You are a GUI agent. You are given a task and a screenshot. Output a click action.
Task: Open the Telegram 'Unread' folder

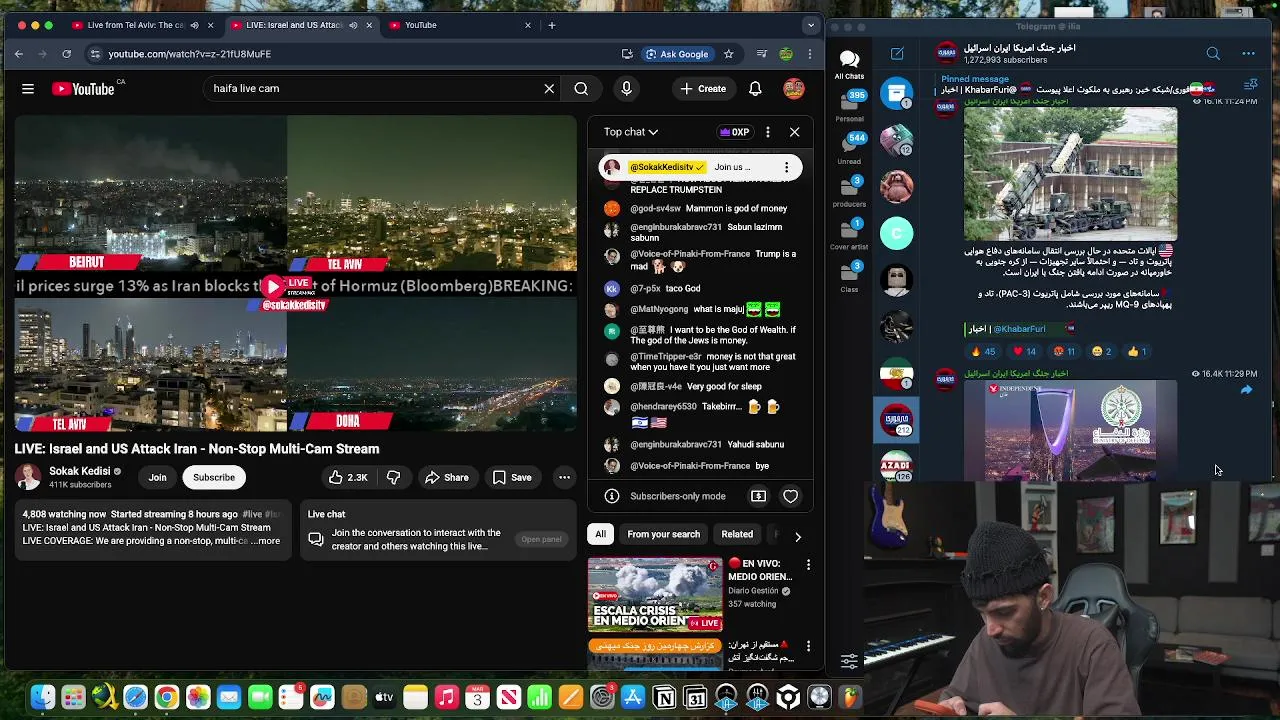tap(850, 149)
